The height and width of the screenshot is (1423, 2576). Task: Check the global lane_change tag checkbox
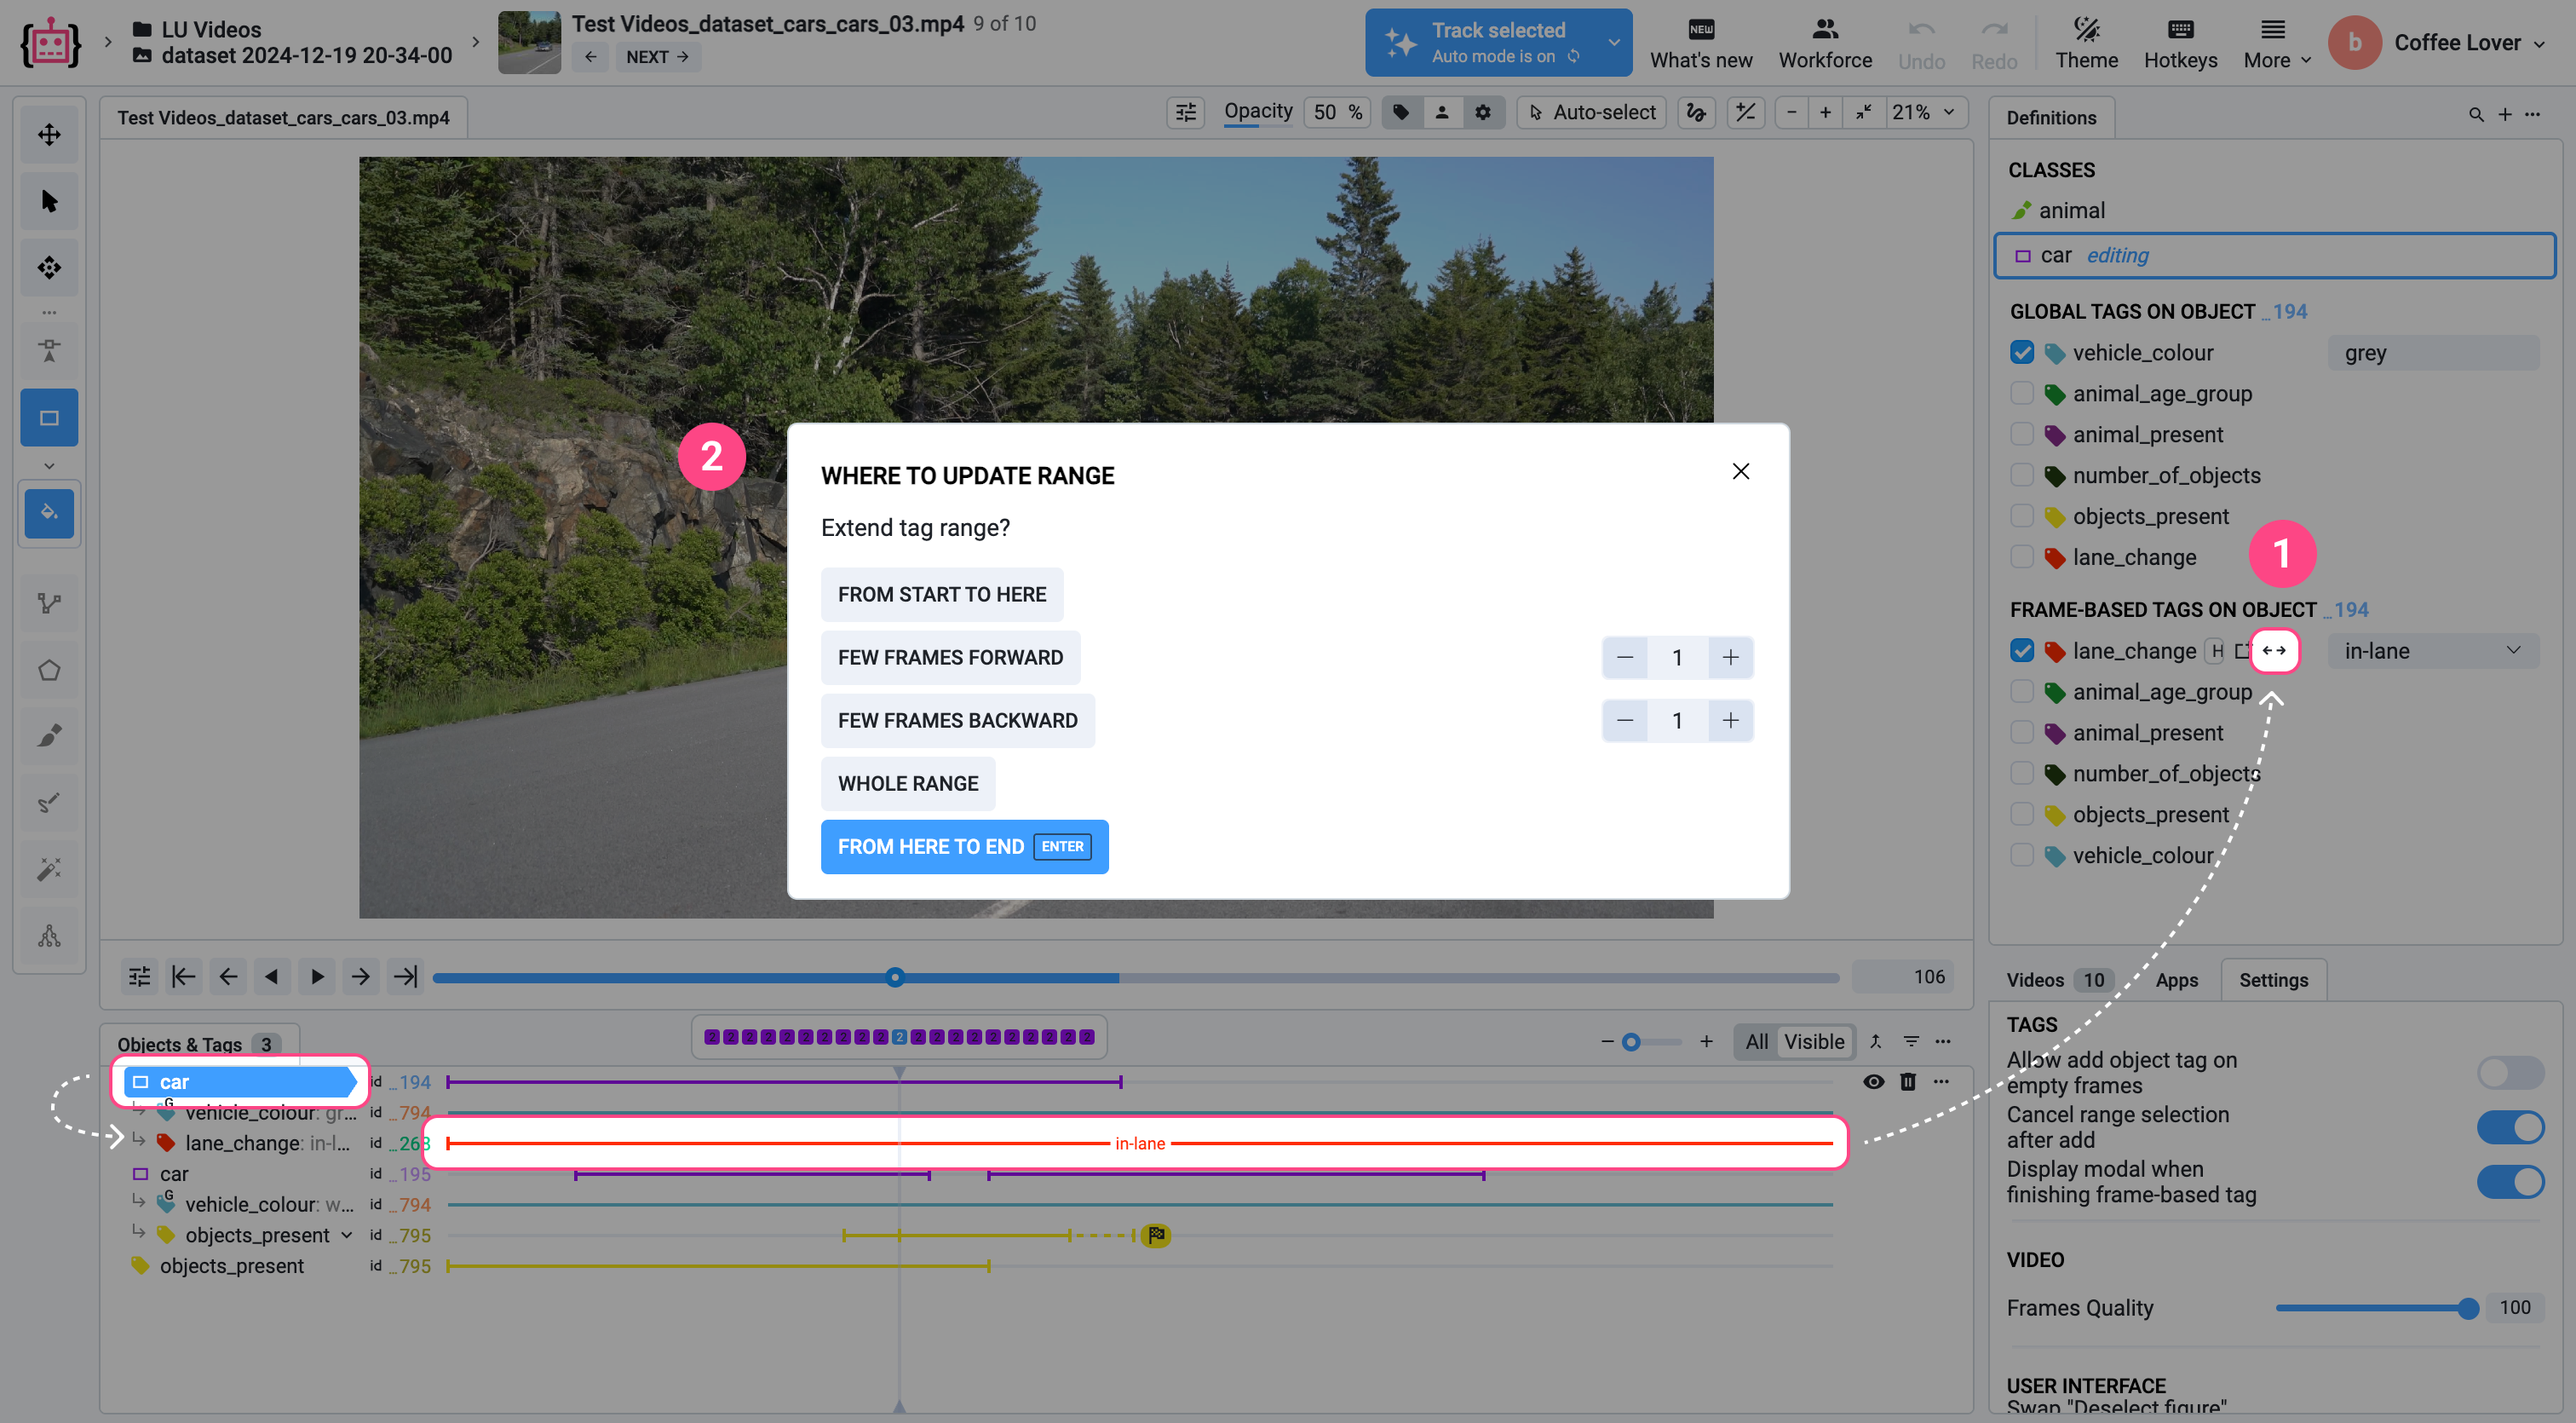pos(2022,557)
